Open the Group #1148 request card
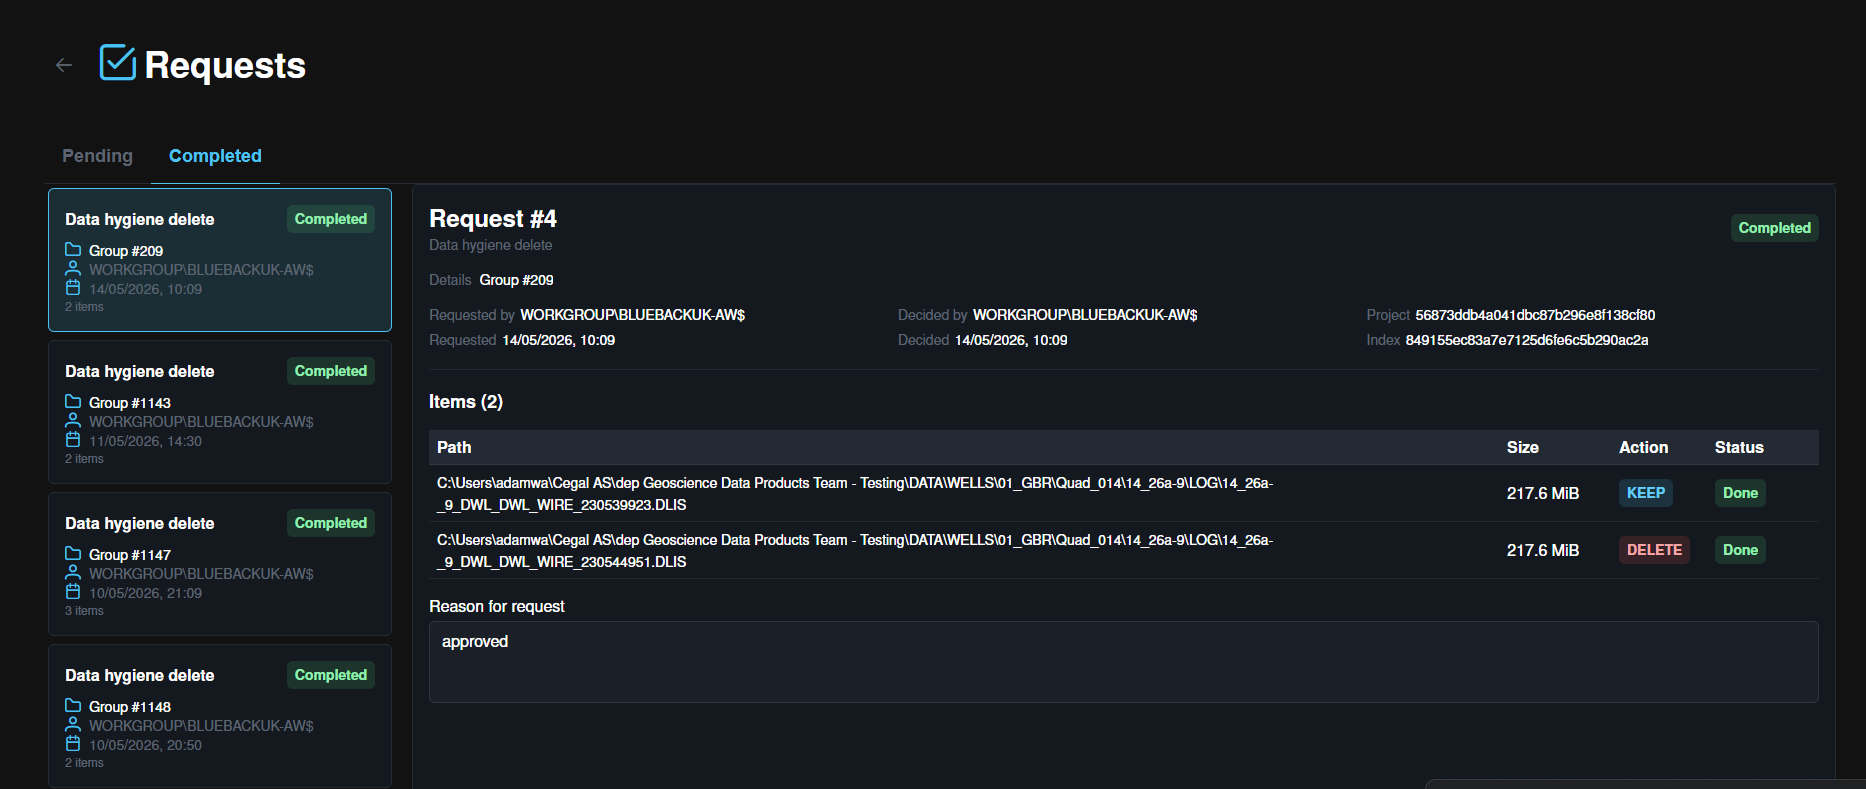1866x789 pixels. coord(220,716)
